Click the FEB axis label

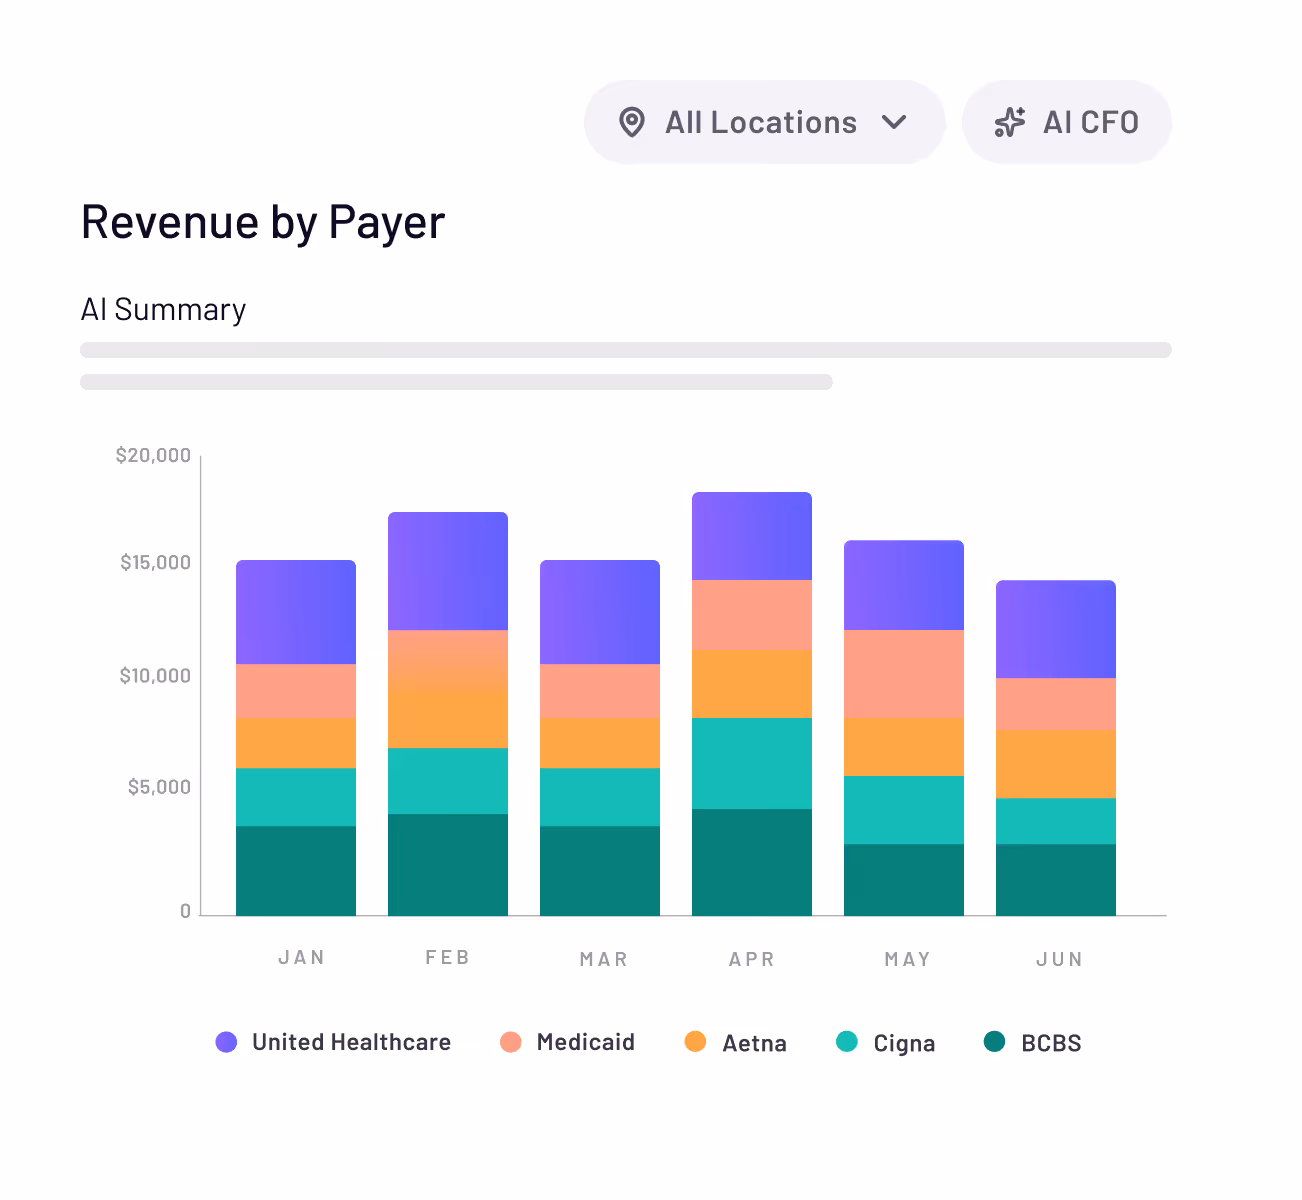447,957
